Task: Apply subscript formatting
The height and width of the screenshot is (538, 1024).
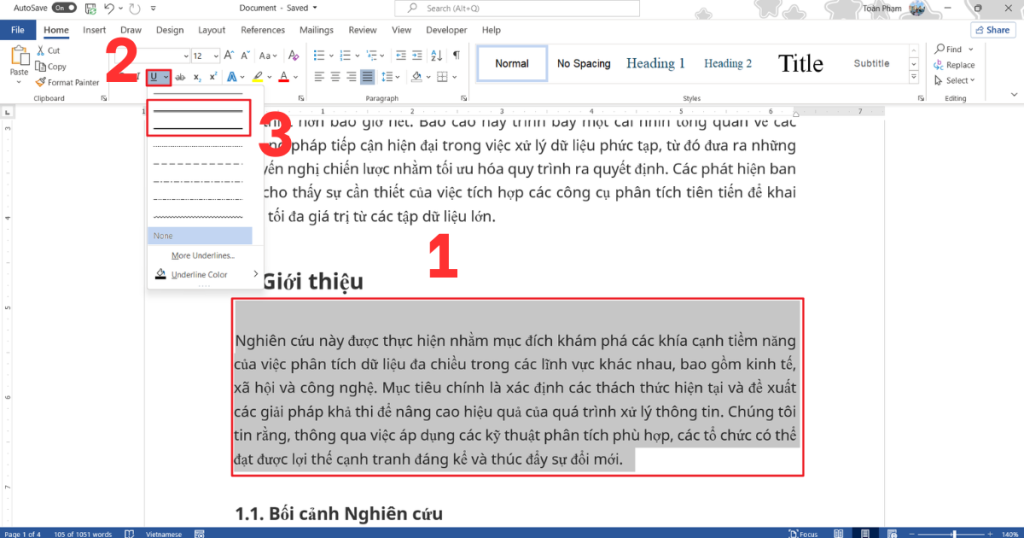Action: coord(197,77)
